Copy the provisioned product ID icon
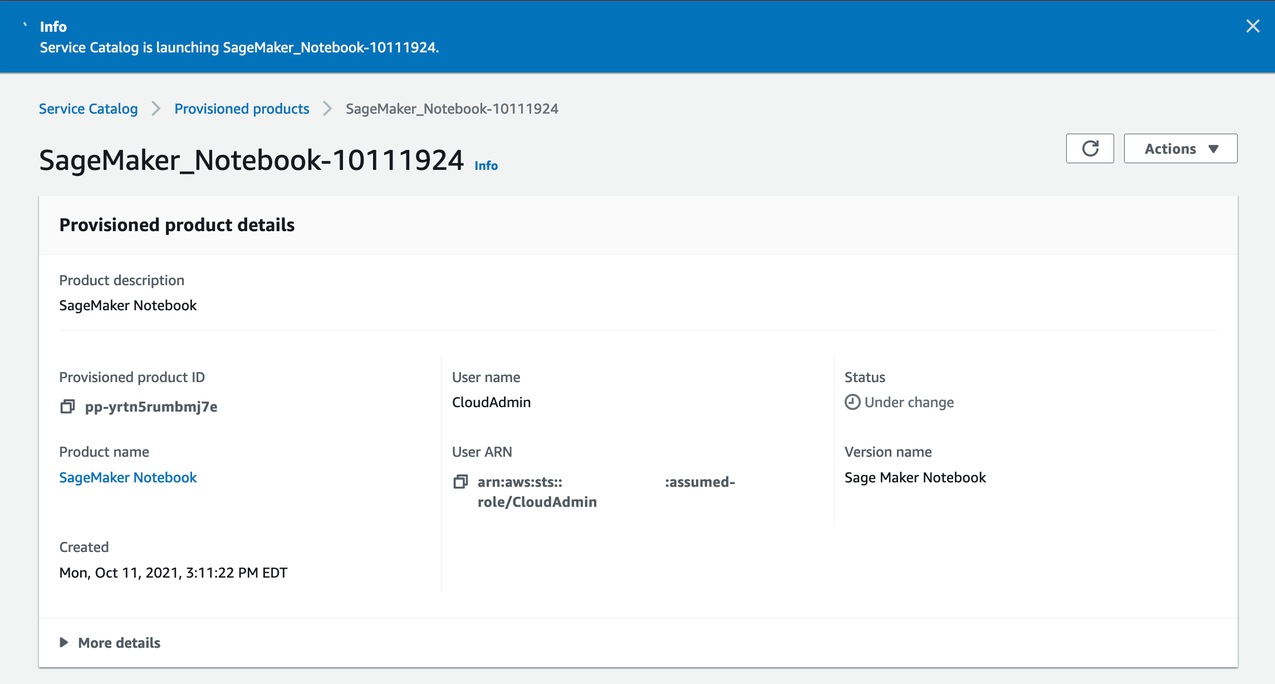Image resolution: width=1275 pixels, height=684 pixels. pos(67,406)
